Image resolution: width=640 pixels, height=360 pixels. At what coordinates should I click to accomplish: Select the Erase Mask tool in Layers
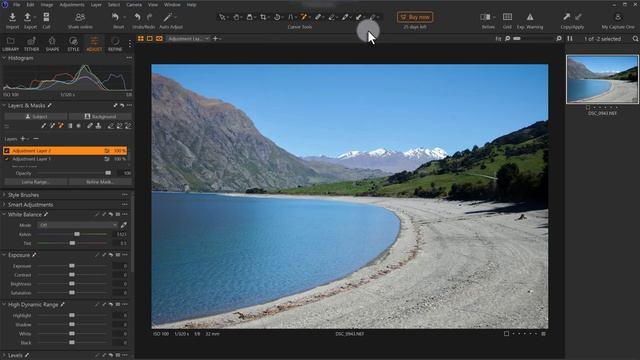click(x=111, y=126)
